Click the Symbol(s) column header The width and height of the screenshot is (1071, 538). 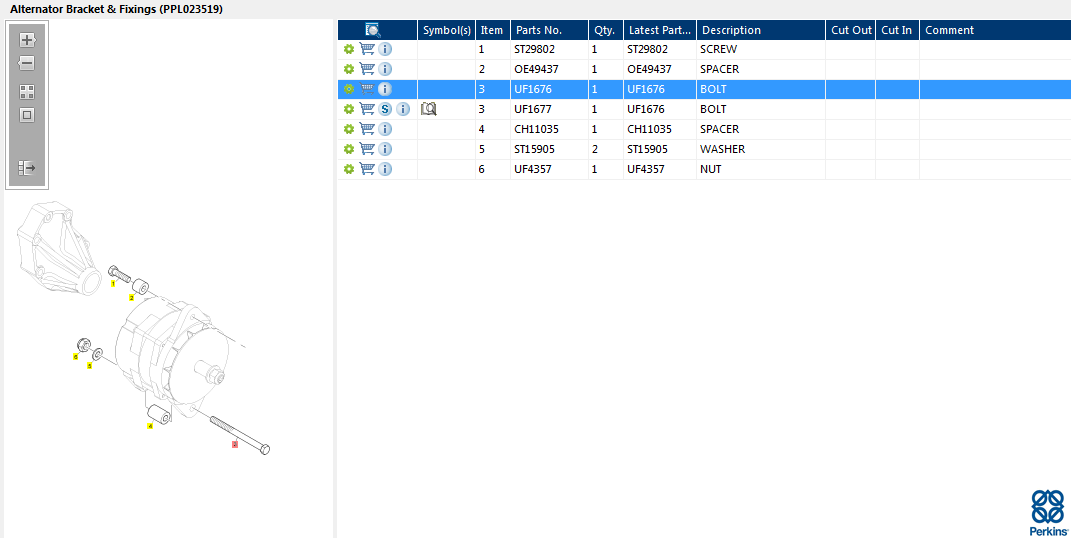pos(447,30)
